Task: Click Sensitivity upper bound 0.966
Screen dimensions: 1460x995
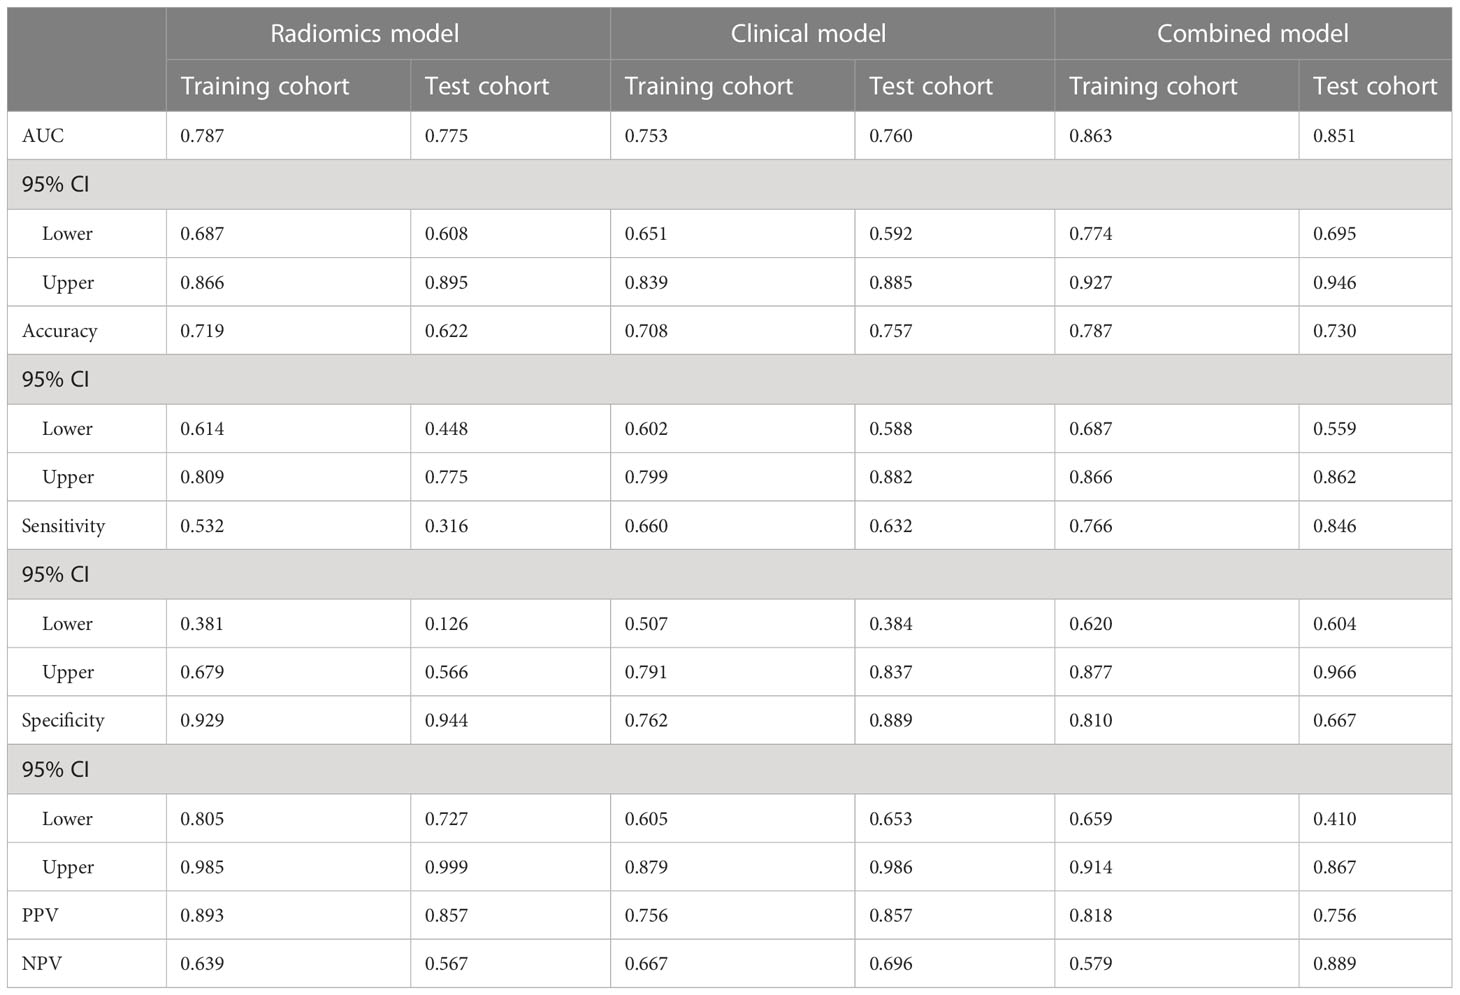Action: (1335, 673)
